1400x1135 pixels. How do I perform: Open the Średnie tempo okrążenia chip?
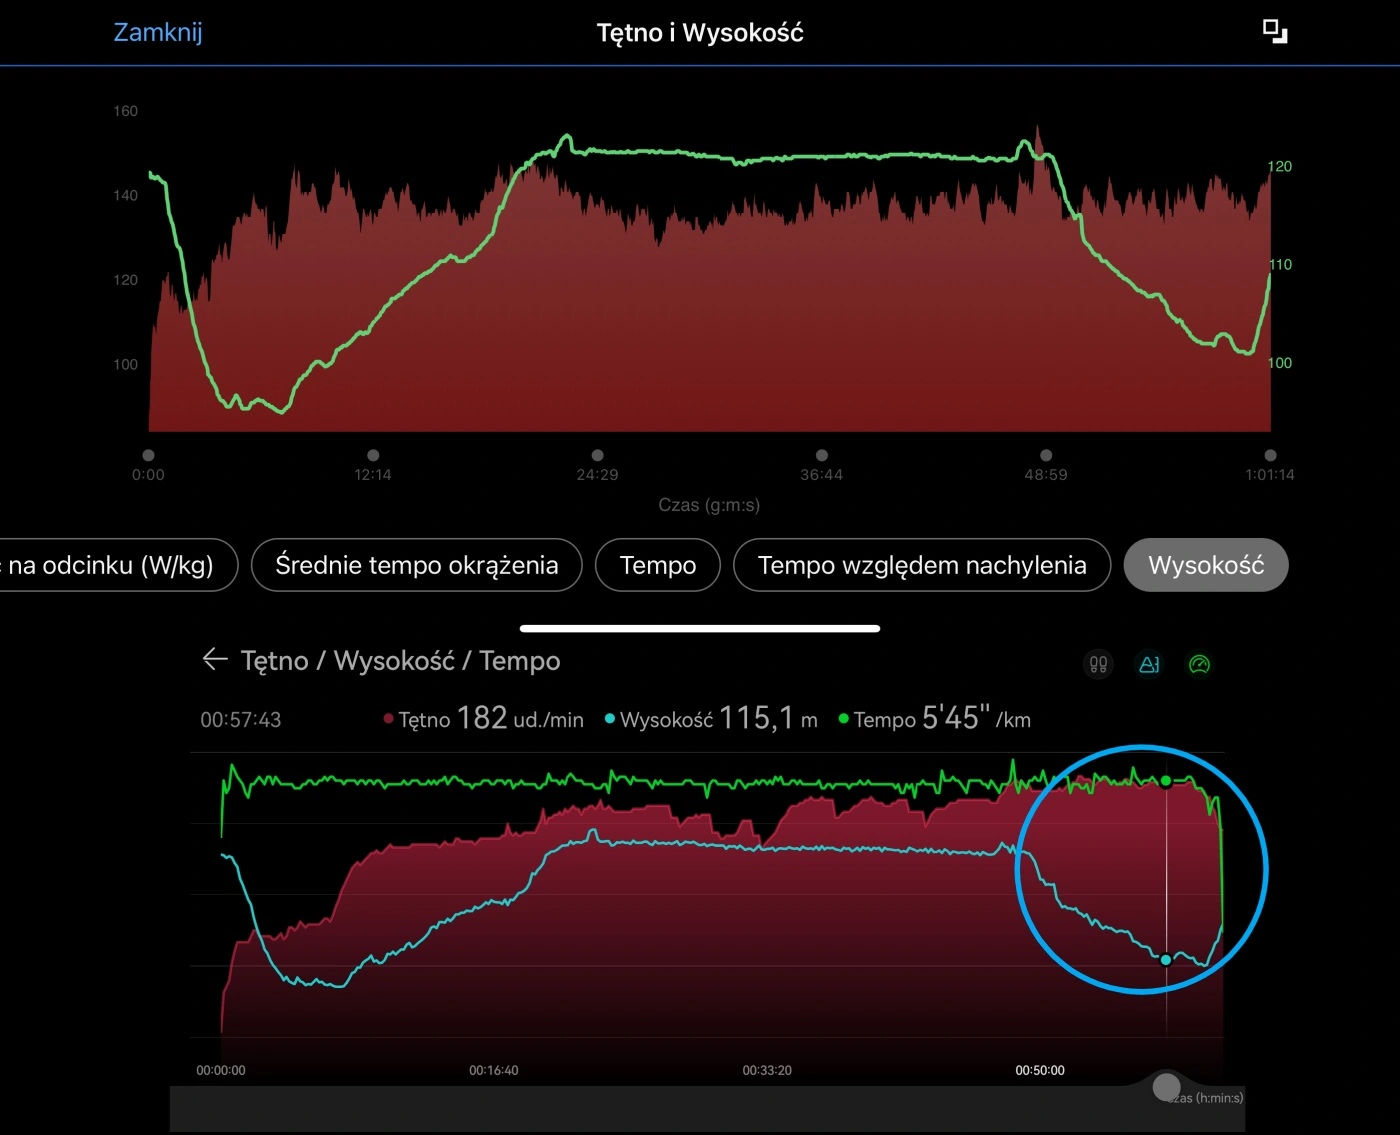tap(416, 565)
